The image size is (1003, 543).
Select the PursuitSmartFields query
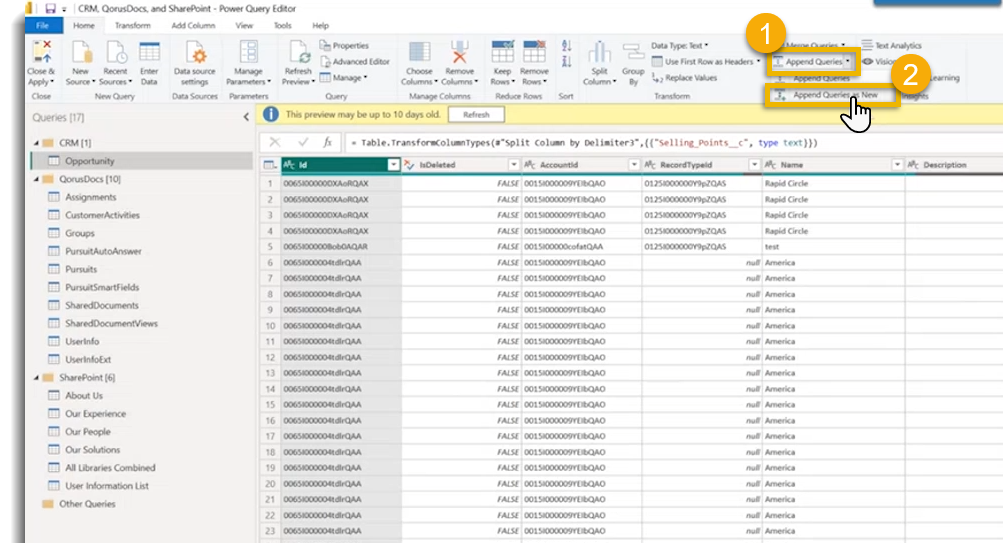point(102,287)
